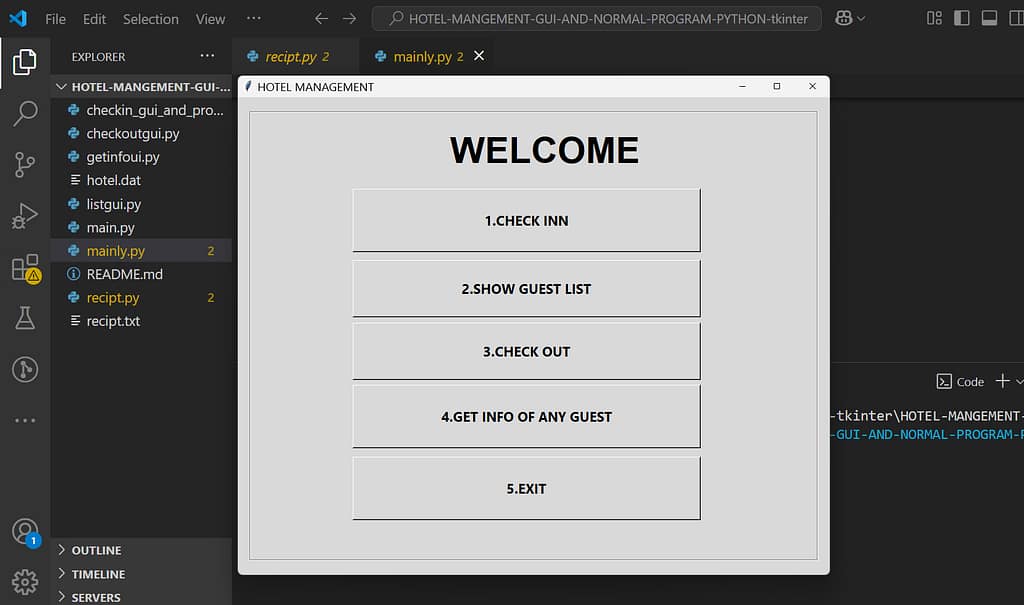
Task: Open the Customize Layout control
Action: coord(933,18)
